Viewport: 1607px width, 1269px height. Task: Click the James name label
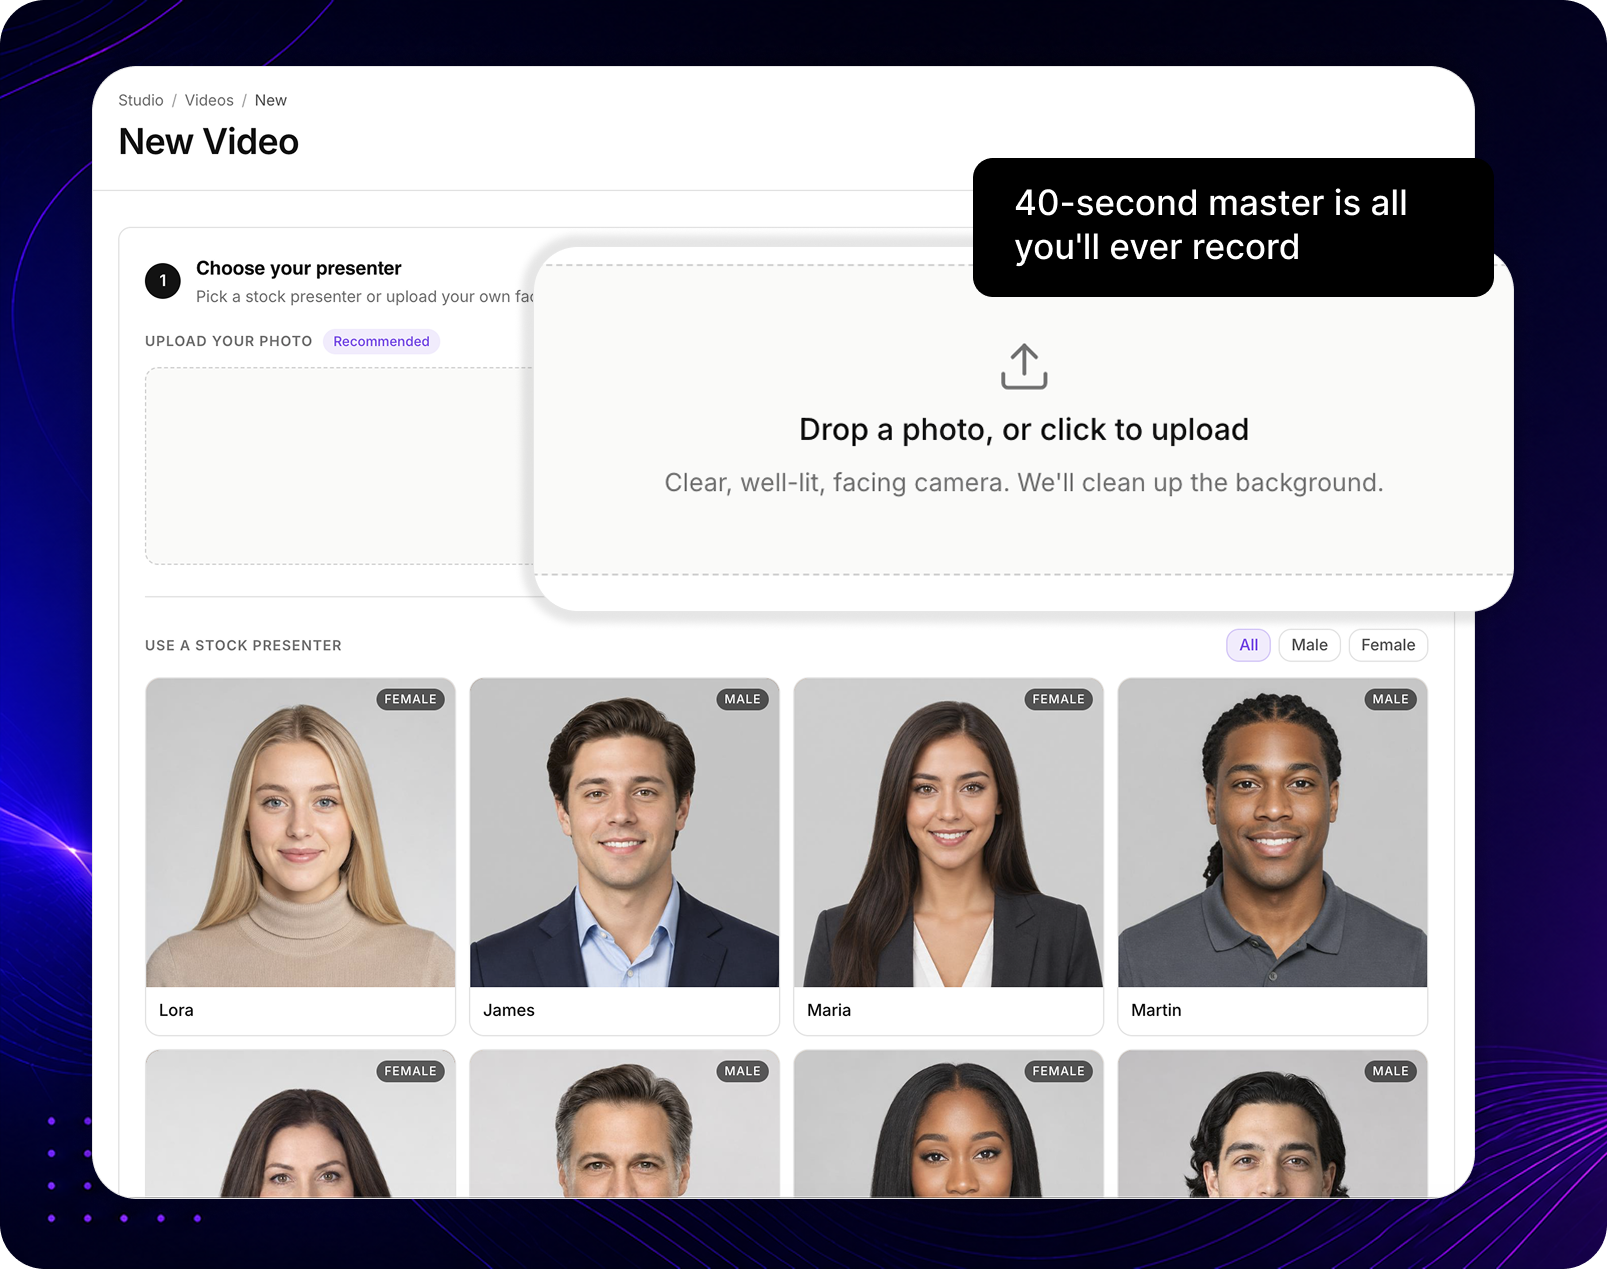click(x=509, y=1010)
